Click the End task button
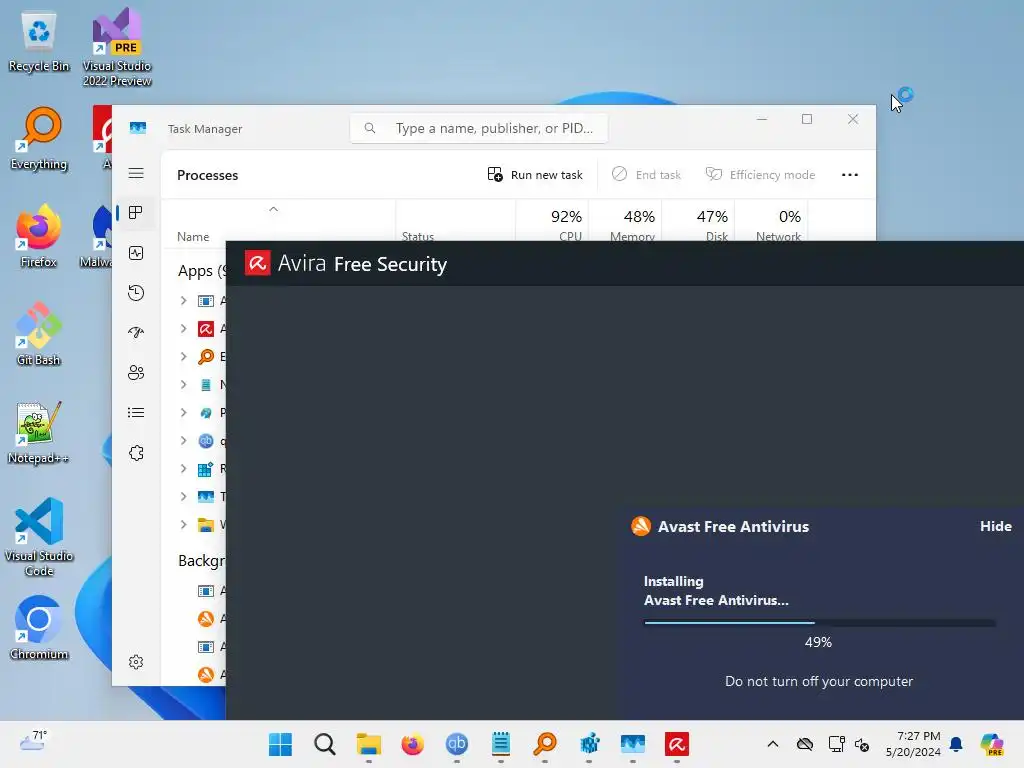This screenshot has height=768, width=1024. (x=647, y=174)
